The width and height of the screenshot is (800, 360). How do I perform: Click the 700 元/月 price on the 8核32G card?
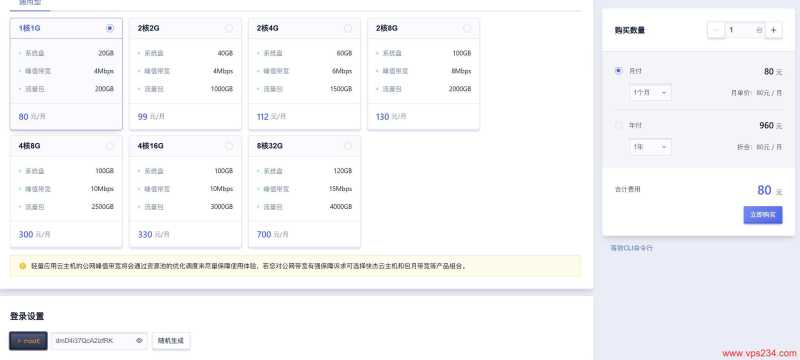(x=272, y=235)
